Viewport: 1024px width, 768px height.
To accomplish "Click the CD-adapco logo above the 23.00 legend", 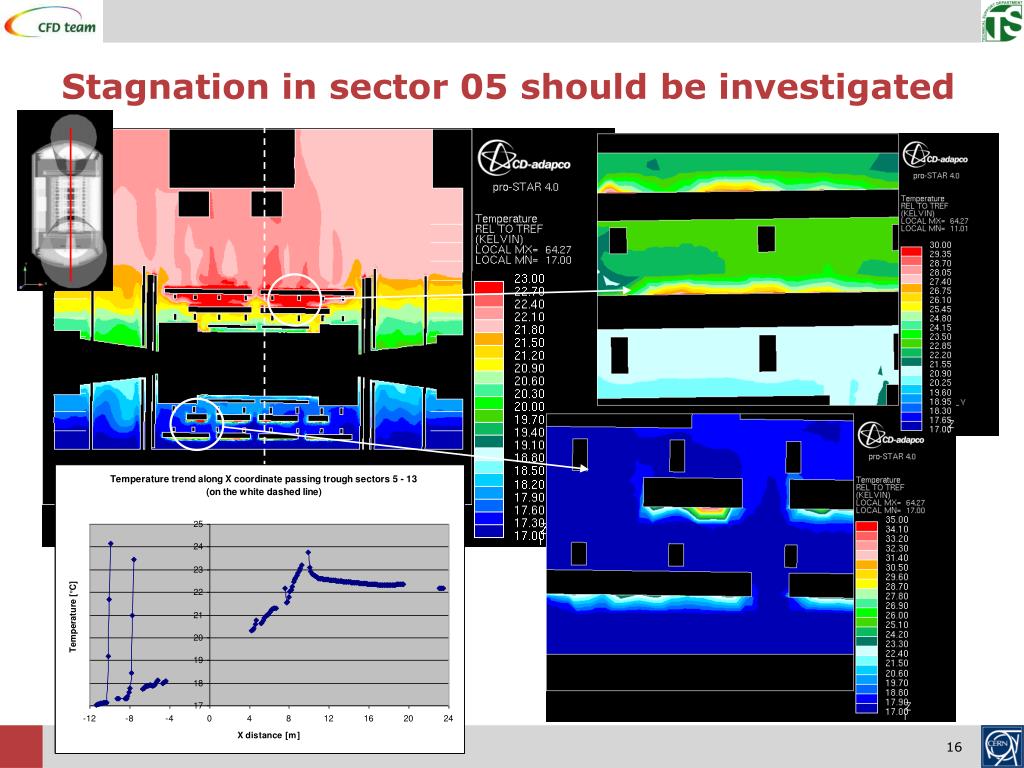I will point(524,157).
